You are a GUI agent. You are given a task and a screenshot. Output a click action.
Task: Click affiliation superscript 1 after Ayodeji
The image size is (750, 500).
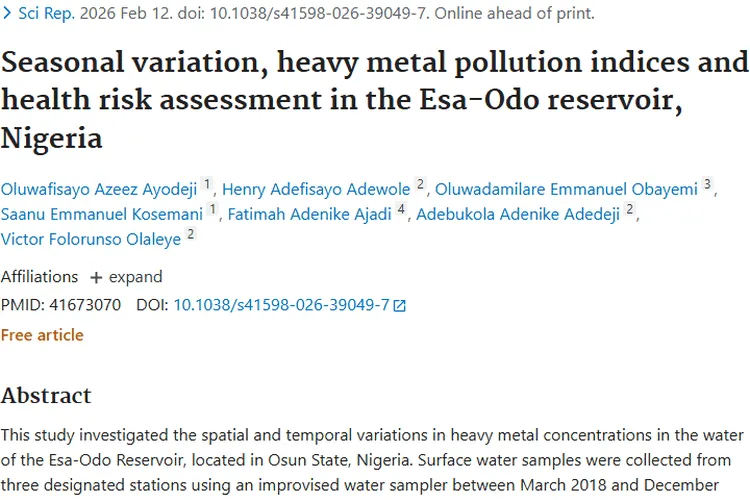[207, 185]
